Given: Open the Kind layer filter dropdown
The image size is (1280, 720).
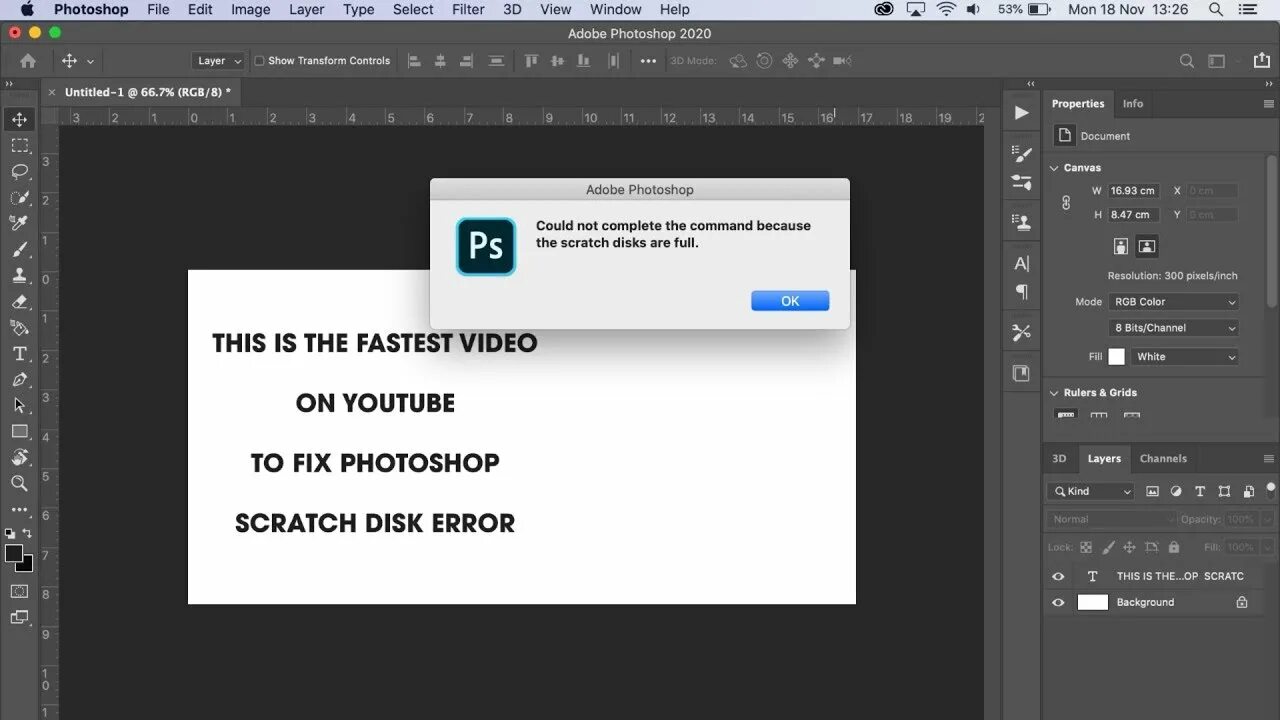Looking at the screenshot, I should tap(1091, 491).
